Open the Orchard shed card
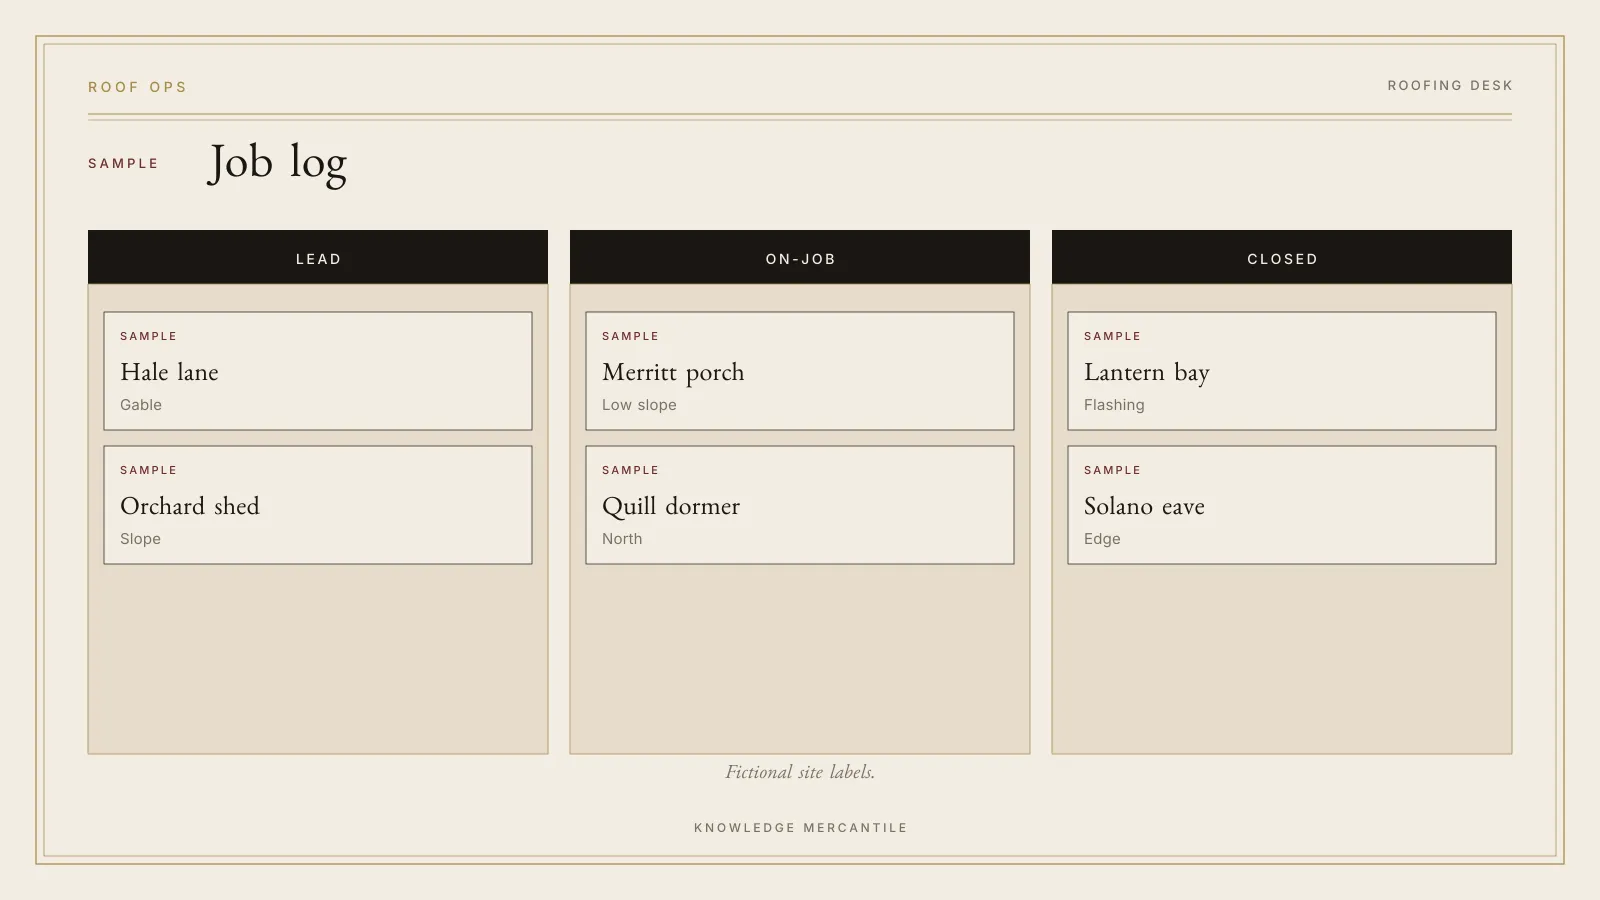The height and width of the screenshot is (900, 1600). 318,505
